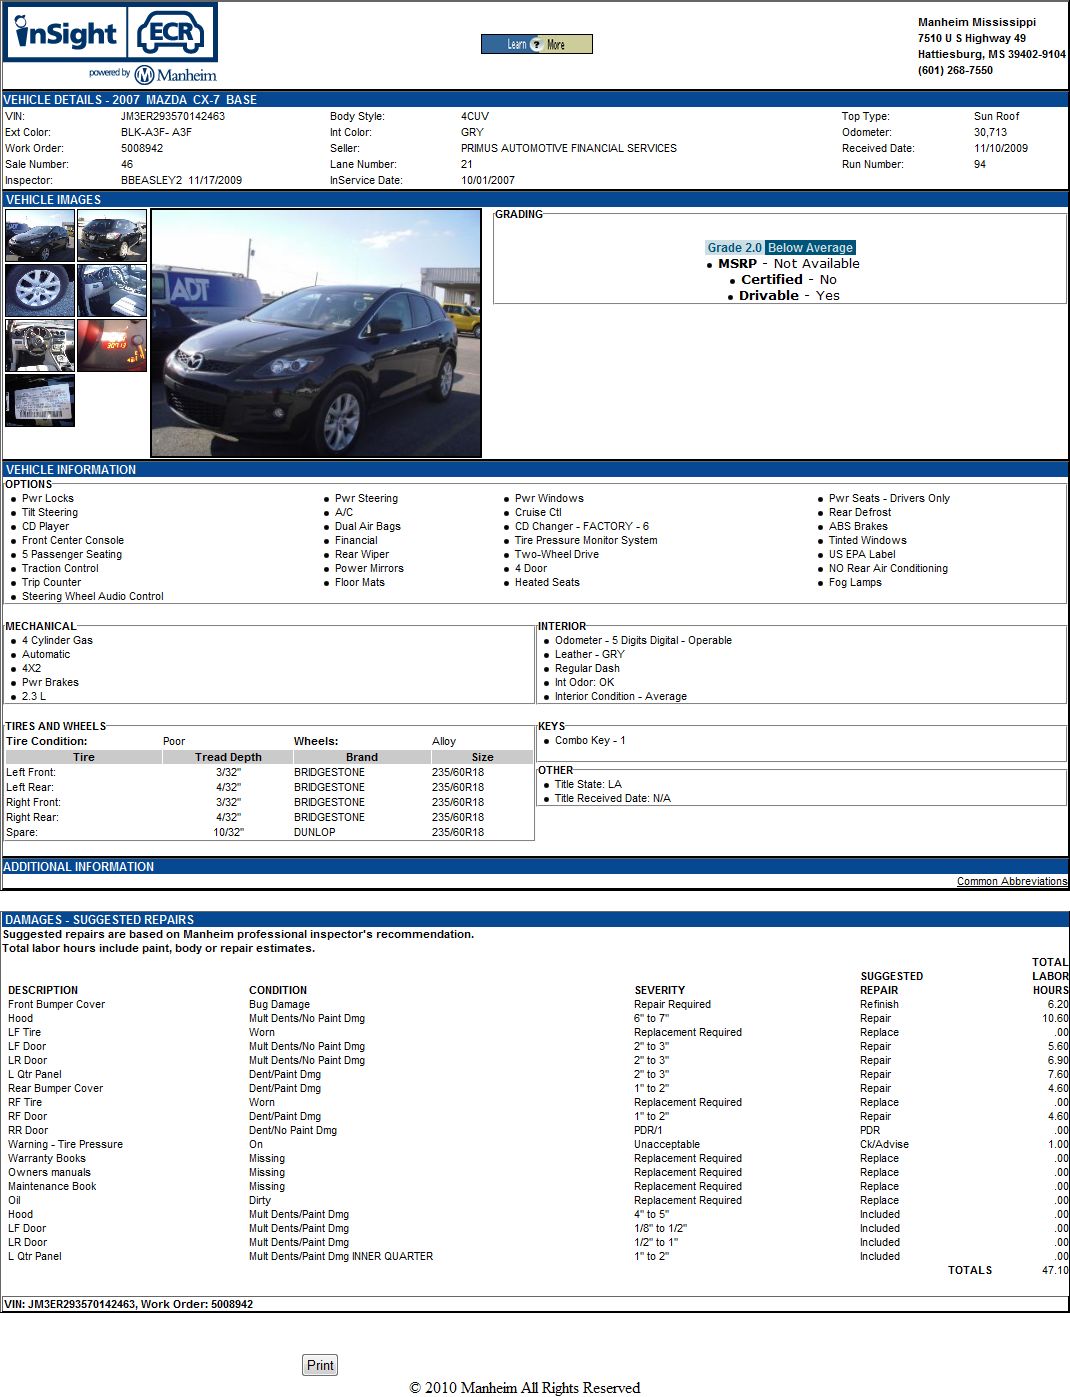
Task: Click the VEHICLE INFORMATION section header
Action: click(535, 469)
